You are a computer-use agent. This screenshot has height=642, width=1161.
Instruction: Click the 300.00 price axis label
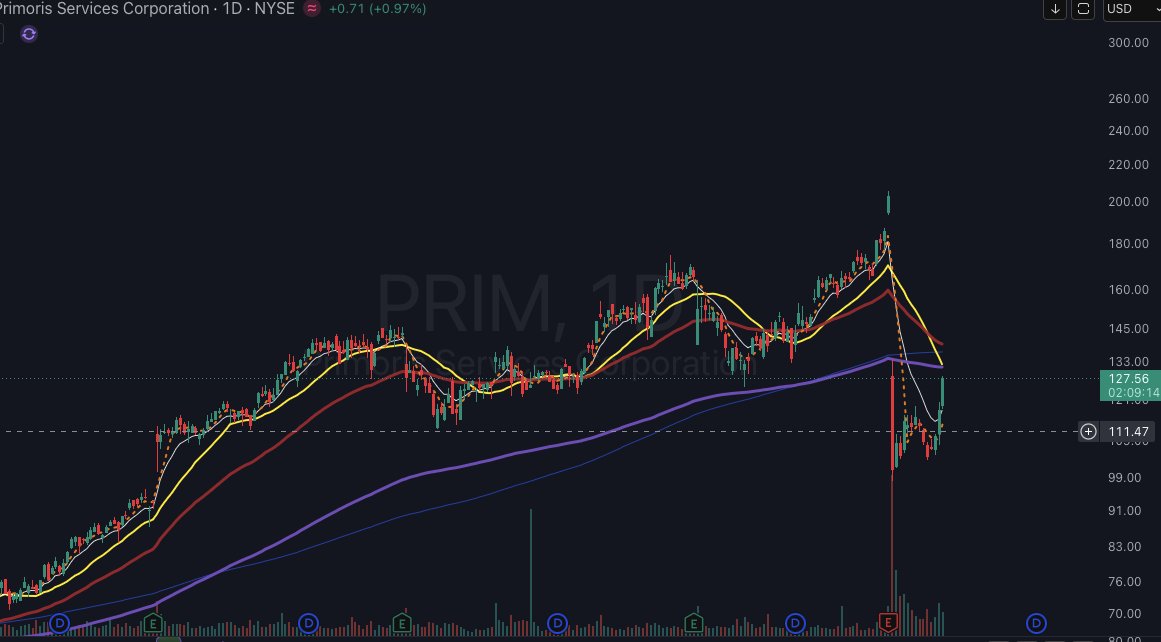tap(1128, 43)
